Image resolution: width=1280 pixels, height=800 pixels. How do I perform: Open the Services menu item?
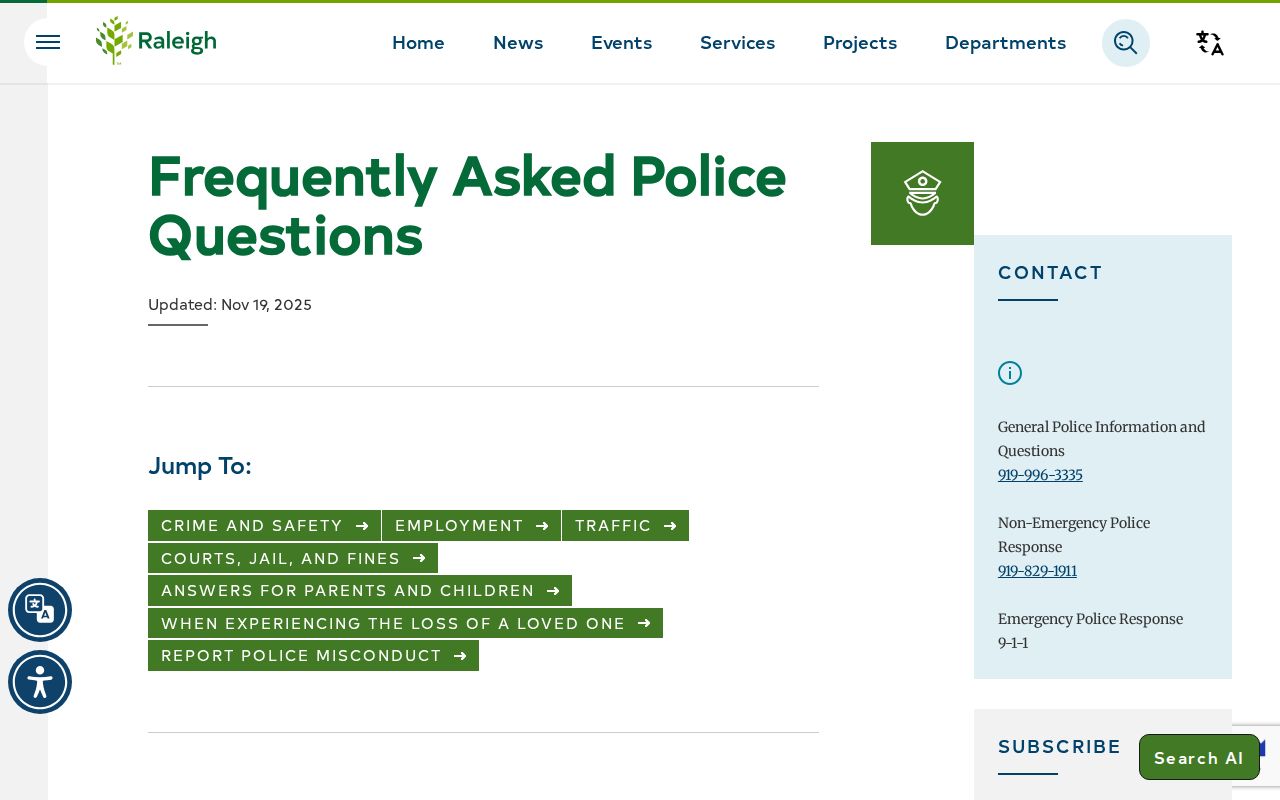coord(738,43)
